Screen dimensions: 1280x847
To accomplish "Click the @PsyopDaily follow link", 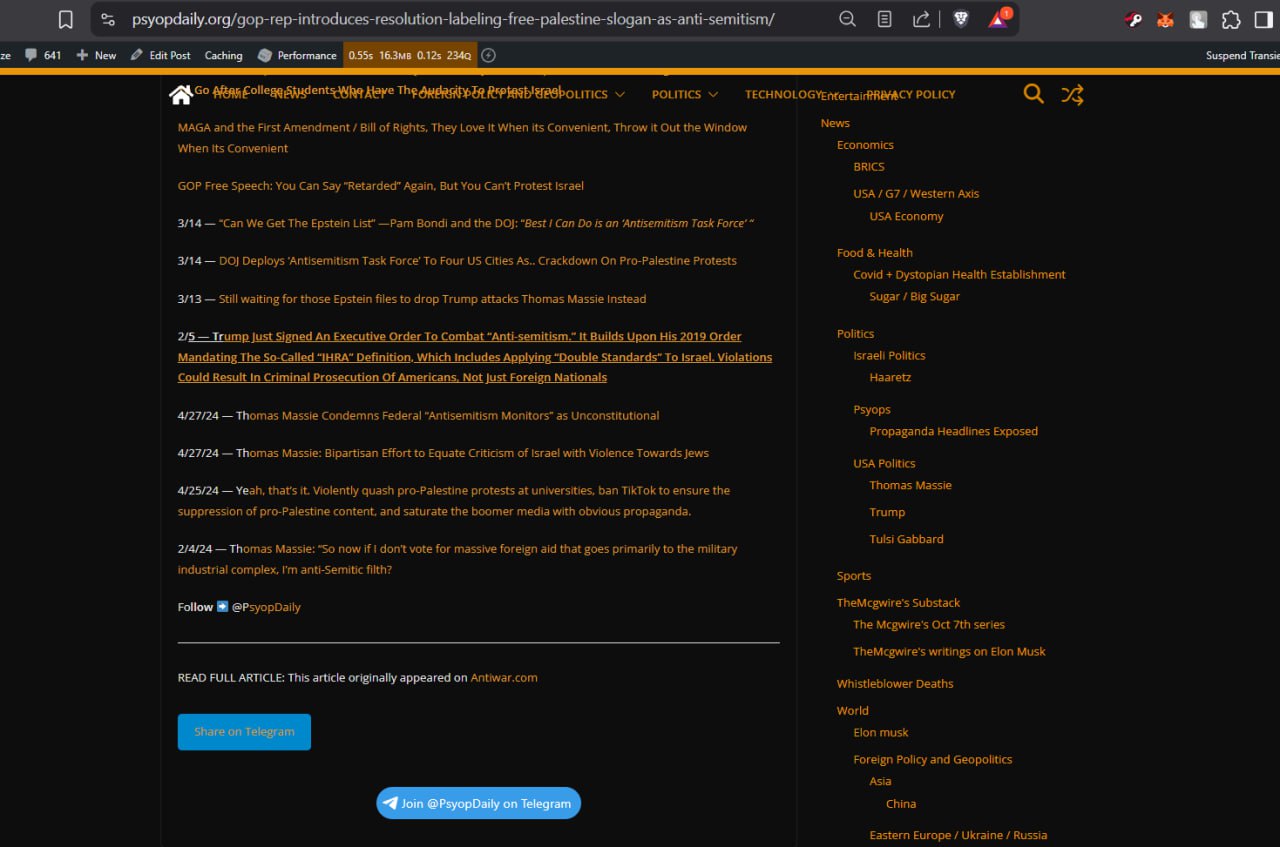I will pos(266,607).
